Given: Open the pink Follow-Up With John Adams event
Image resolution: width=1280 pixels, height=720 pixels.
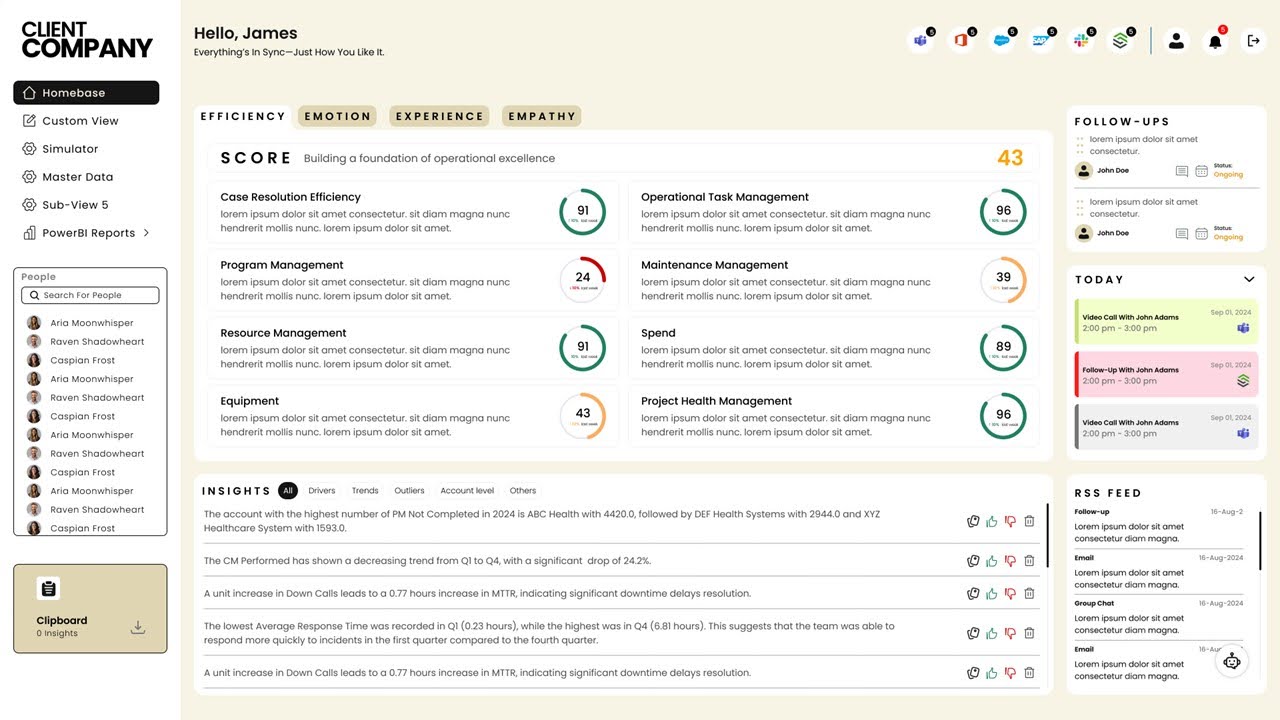Looking at the screenshot, I should click(x=1166, y=375).
